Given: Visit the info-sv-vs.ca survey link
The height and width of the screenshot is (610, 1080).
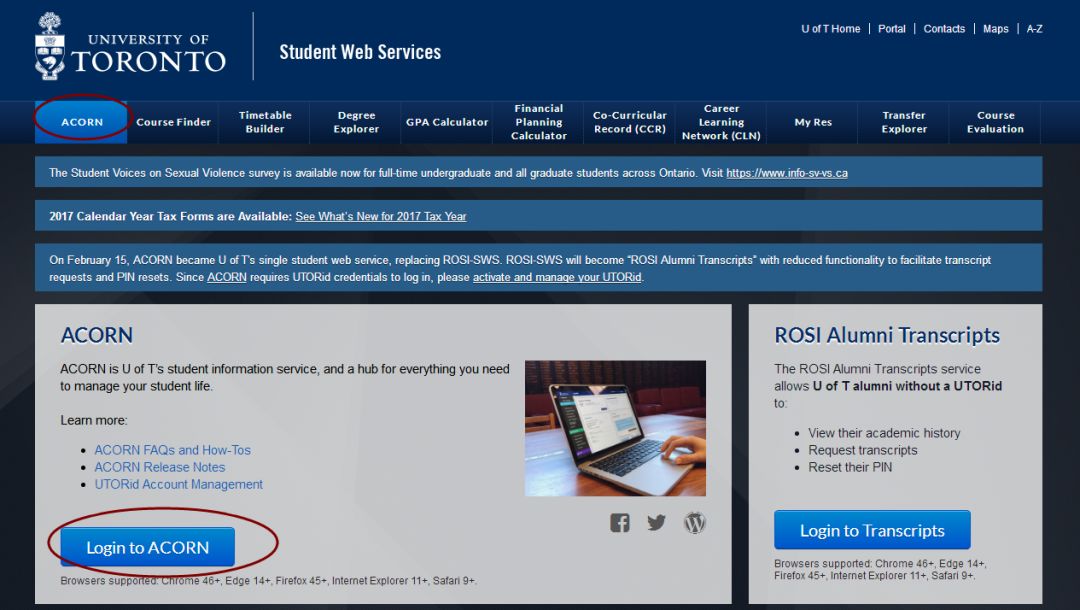Looking at the screenshot, I should tap(787, 173).
